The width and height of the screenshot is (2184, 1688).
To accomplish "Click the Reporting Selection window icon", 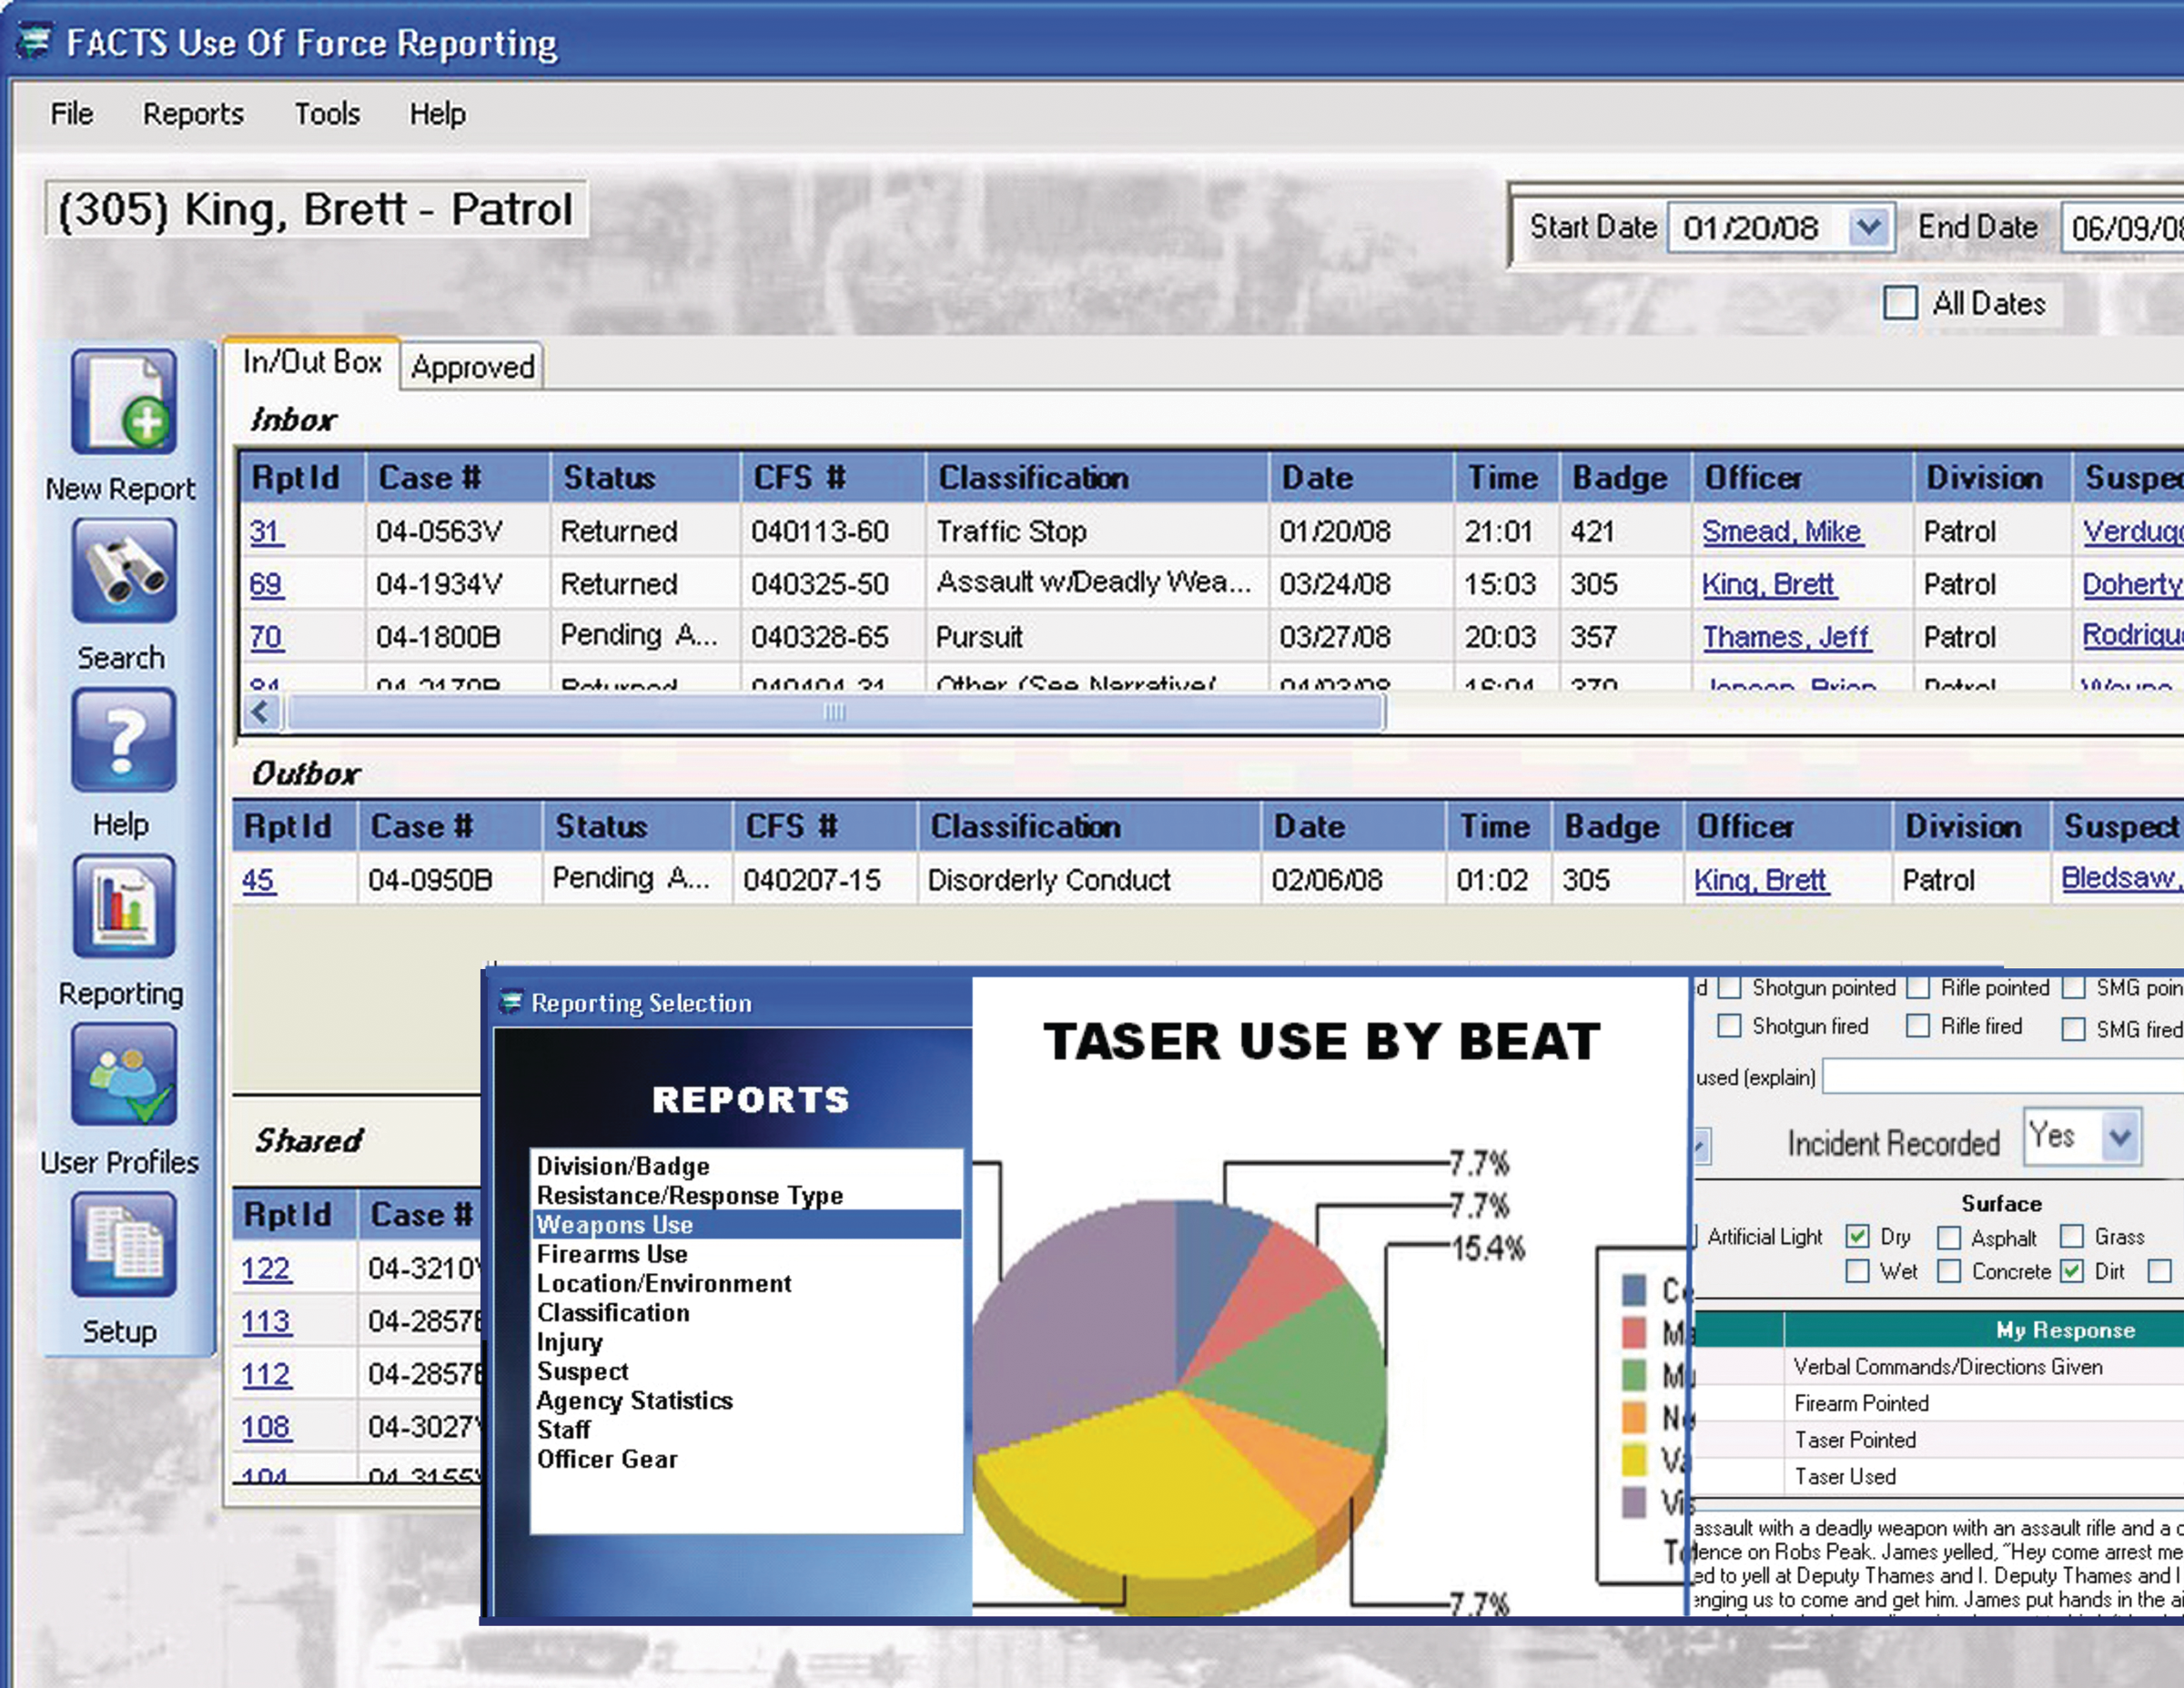I will (x=511, y=1002).
